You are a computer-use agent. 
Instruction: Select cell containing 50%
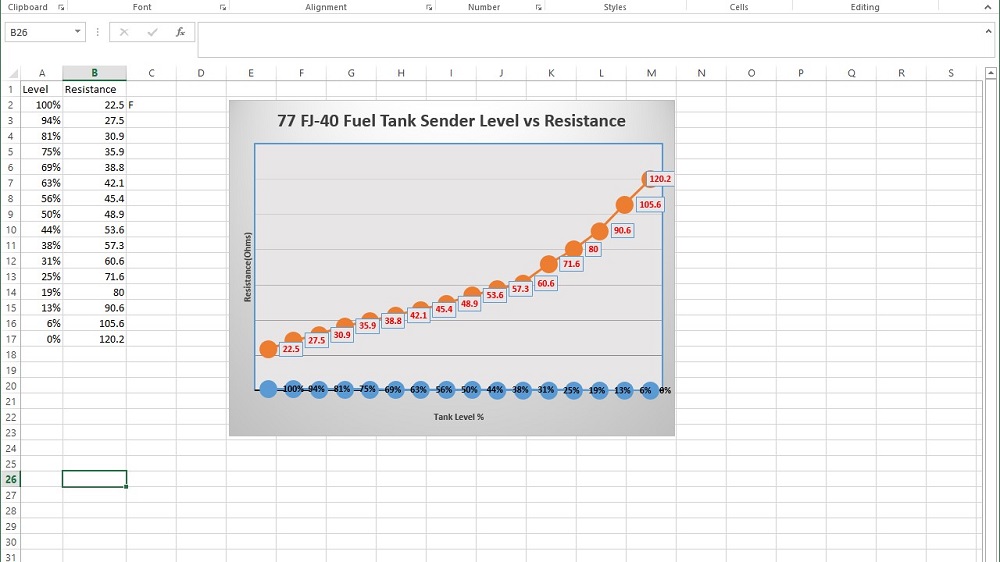[41, 214]
